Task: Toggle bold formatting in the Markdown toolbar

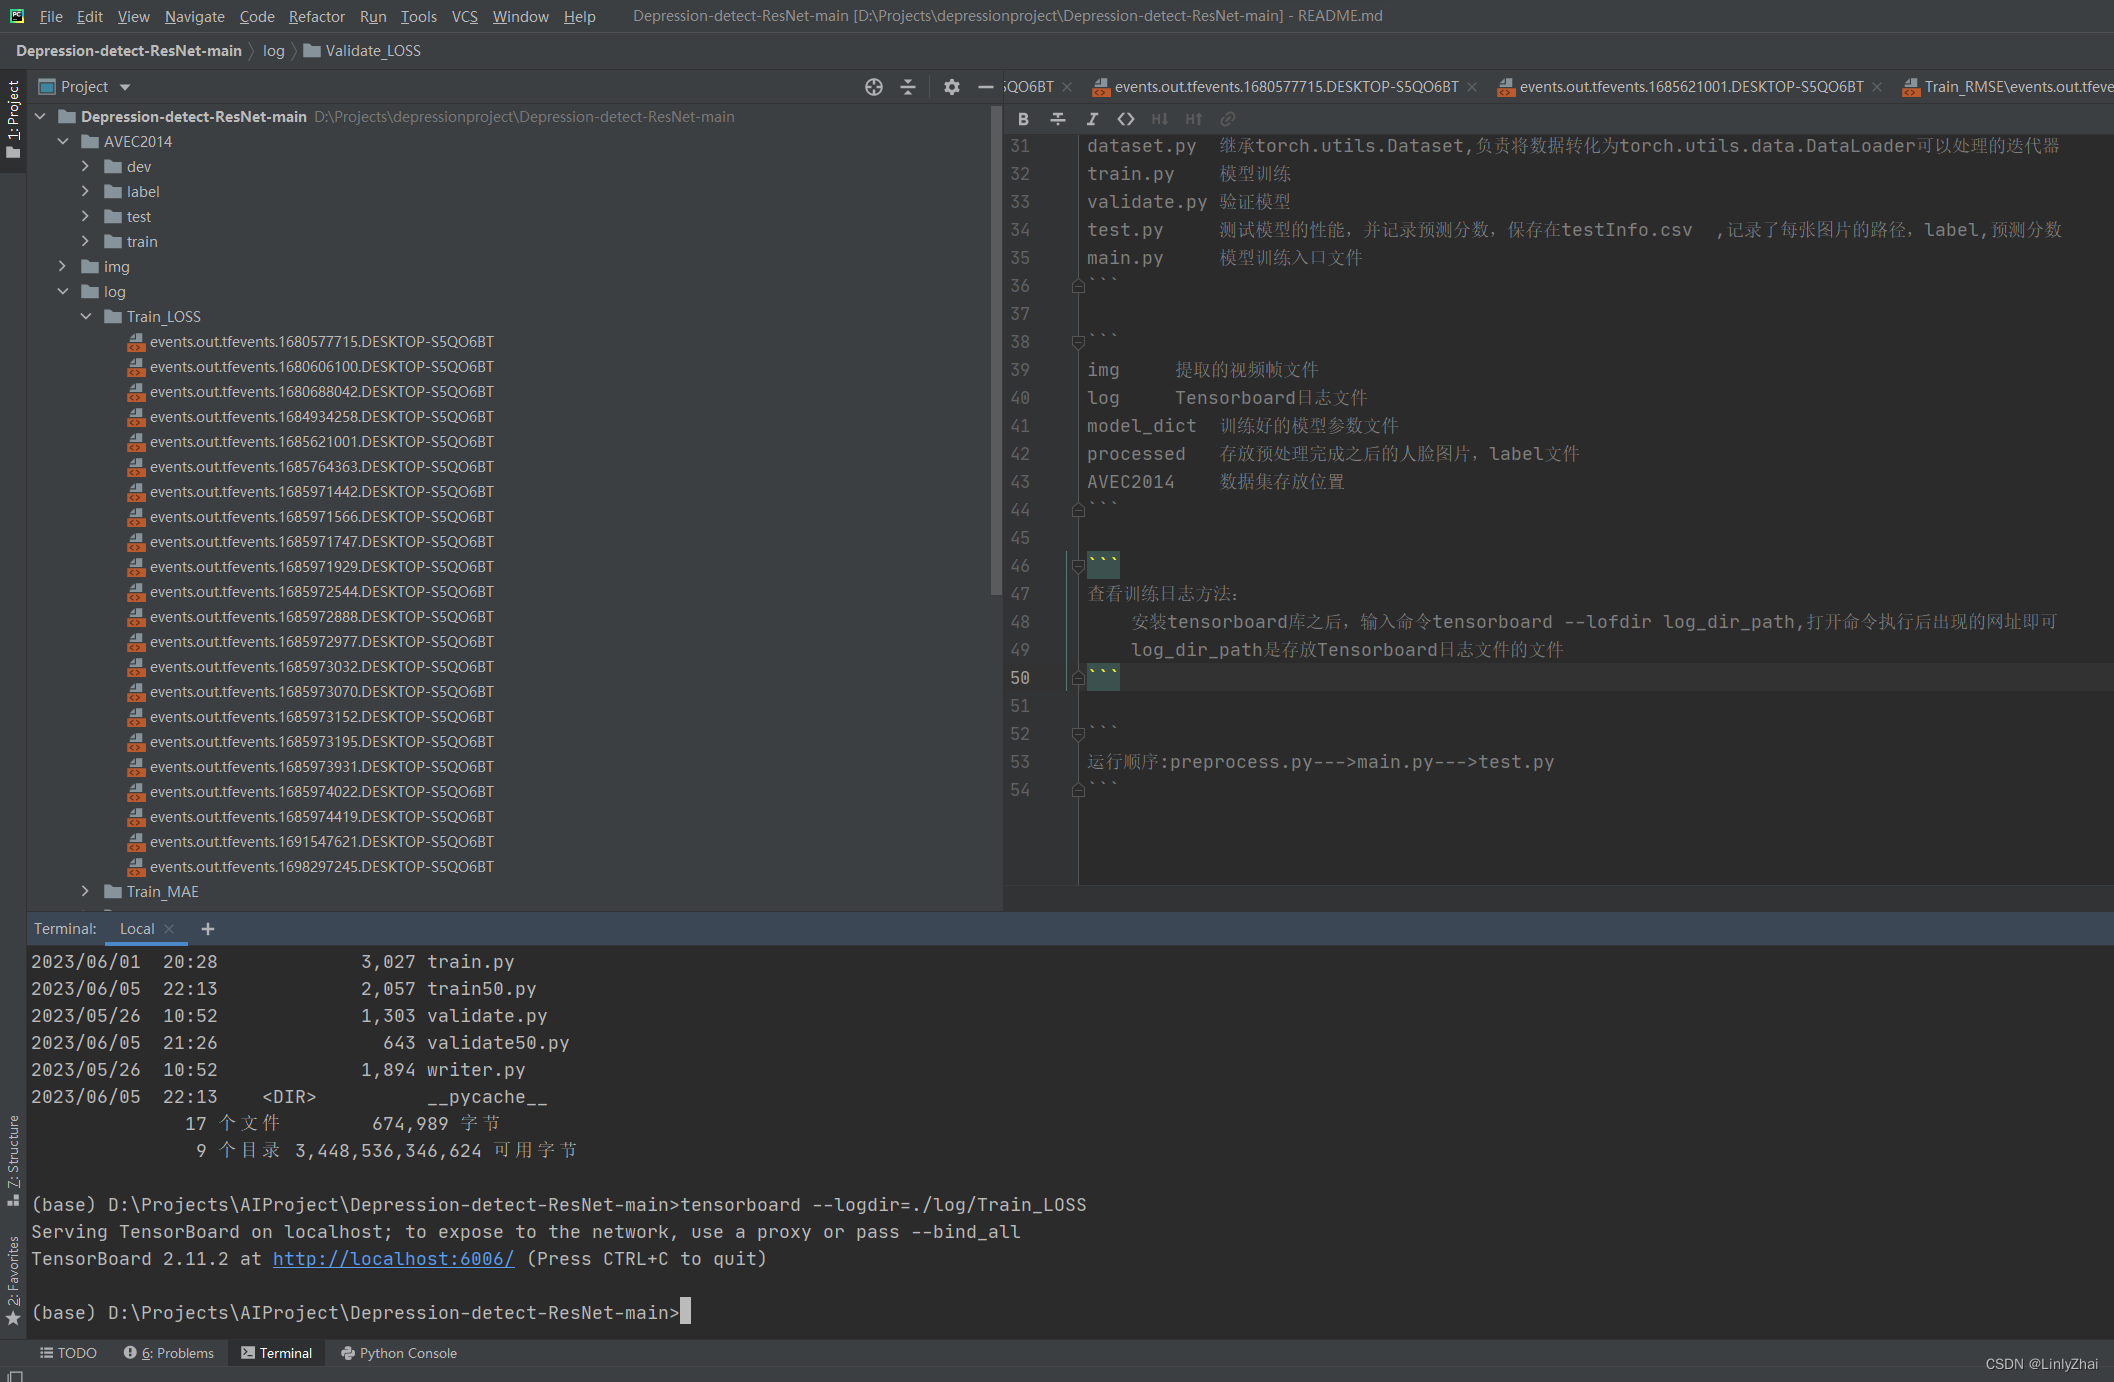Action: pyautogui.click(x=1023, y=119)
